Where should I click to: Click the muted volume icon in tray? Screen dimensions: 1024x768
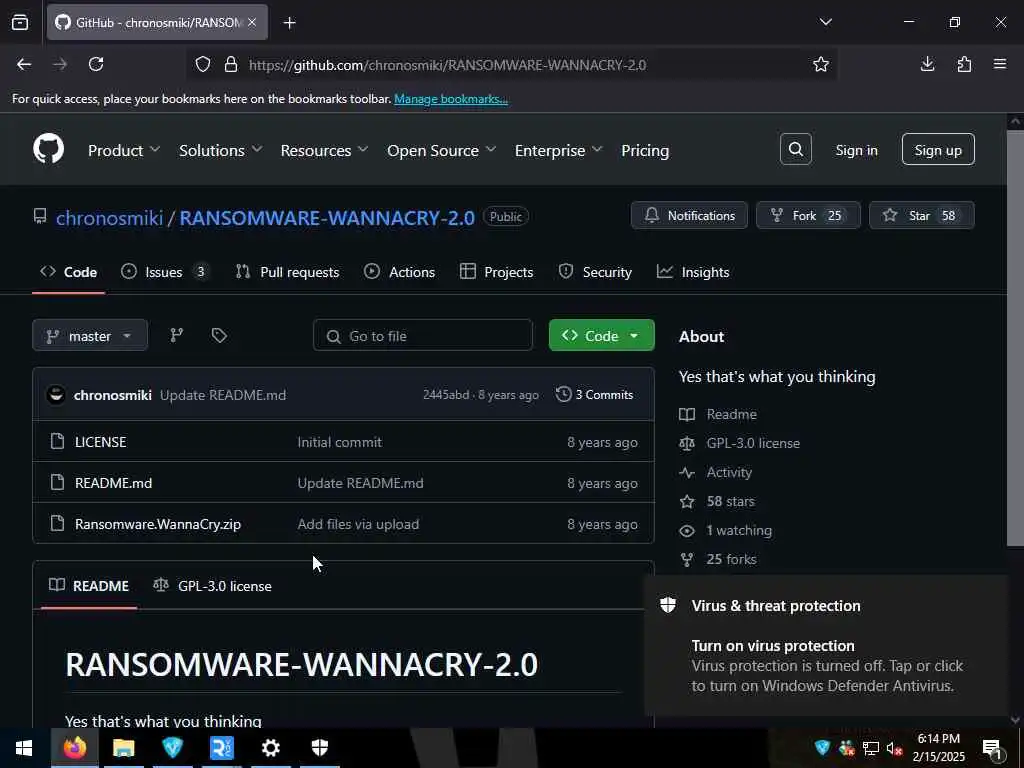(894, 748)
